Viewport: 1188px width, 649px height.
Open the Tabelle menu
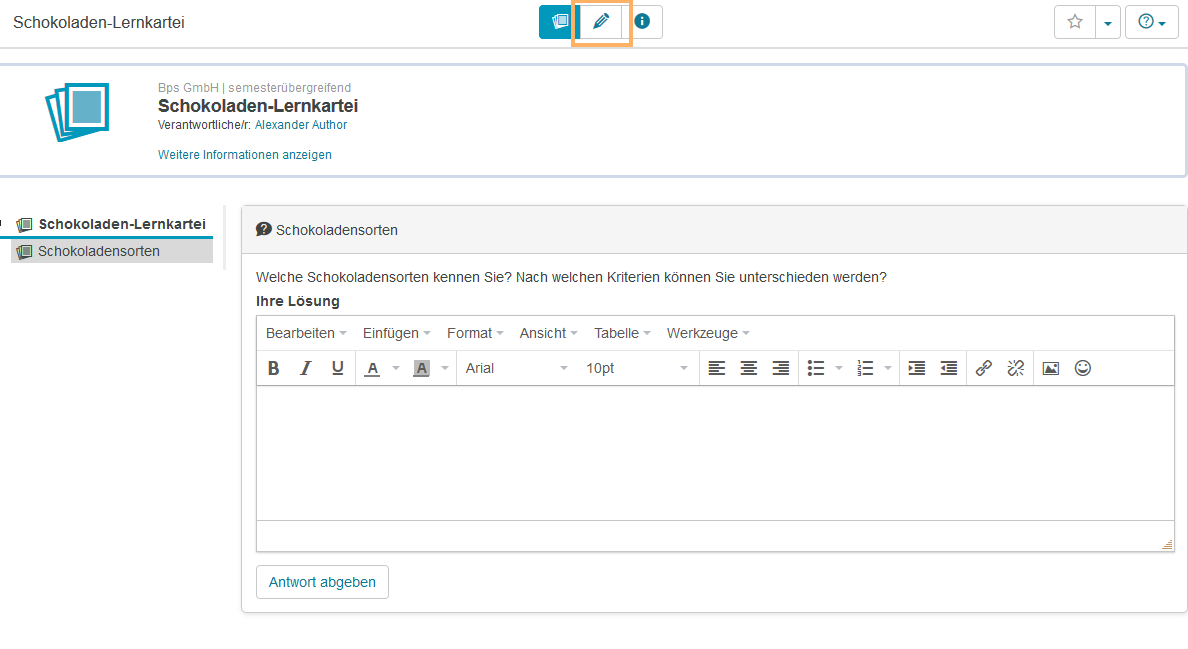click(622, 333)
